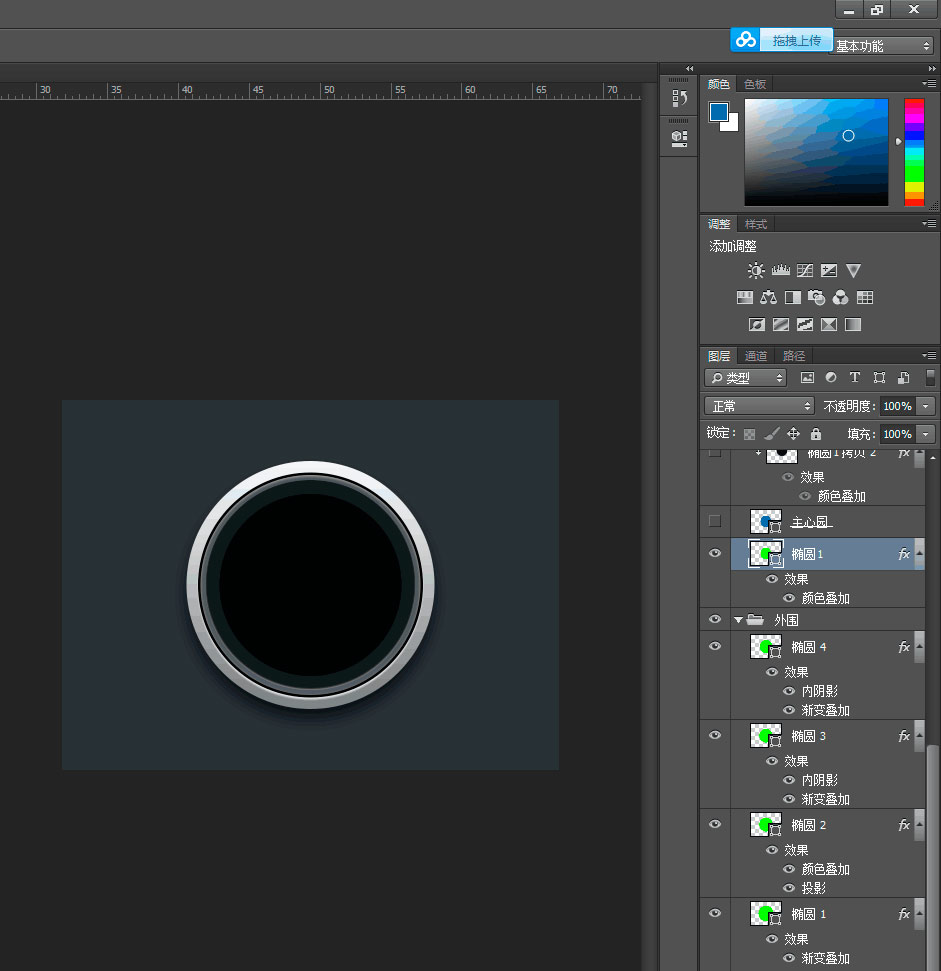The width and height of the screenshot is (941, 971).
Task: Add a Color Balance adjustment layer
Action: pyautogui.click(x=768, y=298)
